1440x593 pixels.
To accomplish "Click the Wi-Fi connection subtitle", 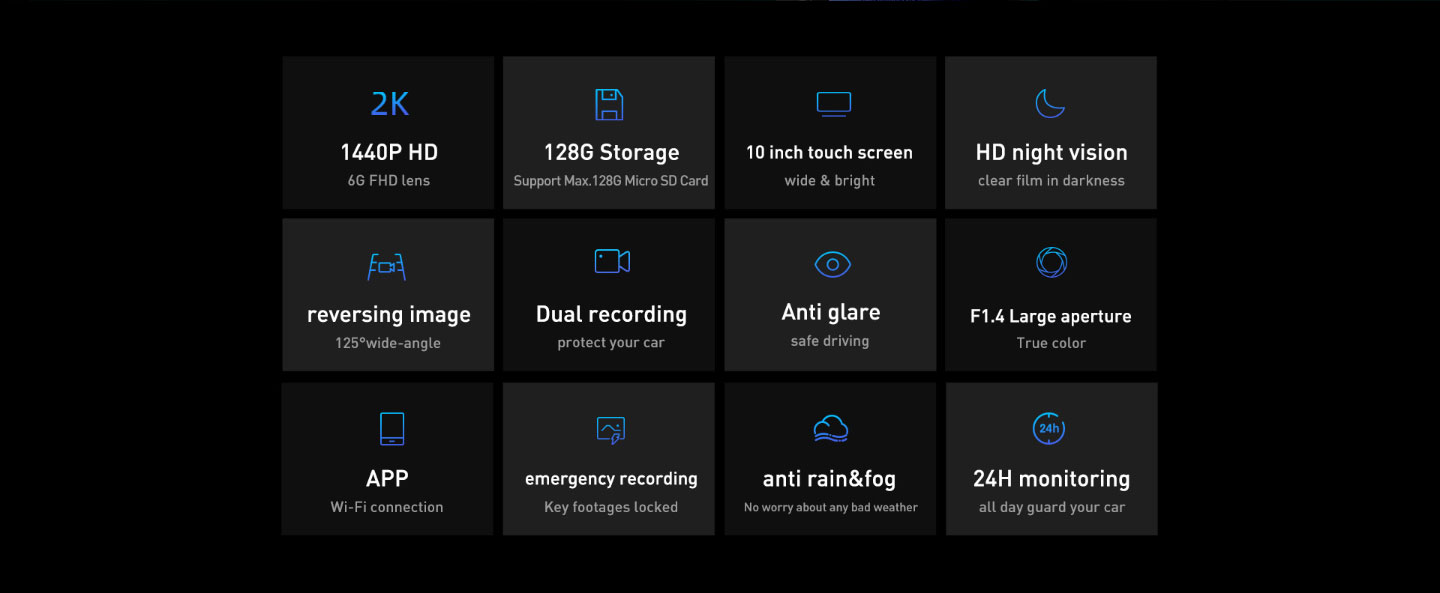I will (387, 507).
